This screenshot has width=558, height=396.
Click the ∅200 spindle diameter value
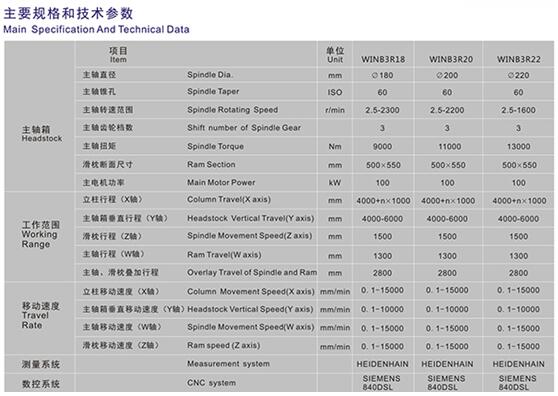pos(447,75)
